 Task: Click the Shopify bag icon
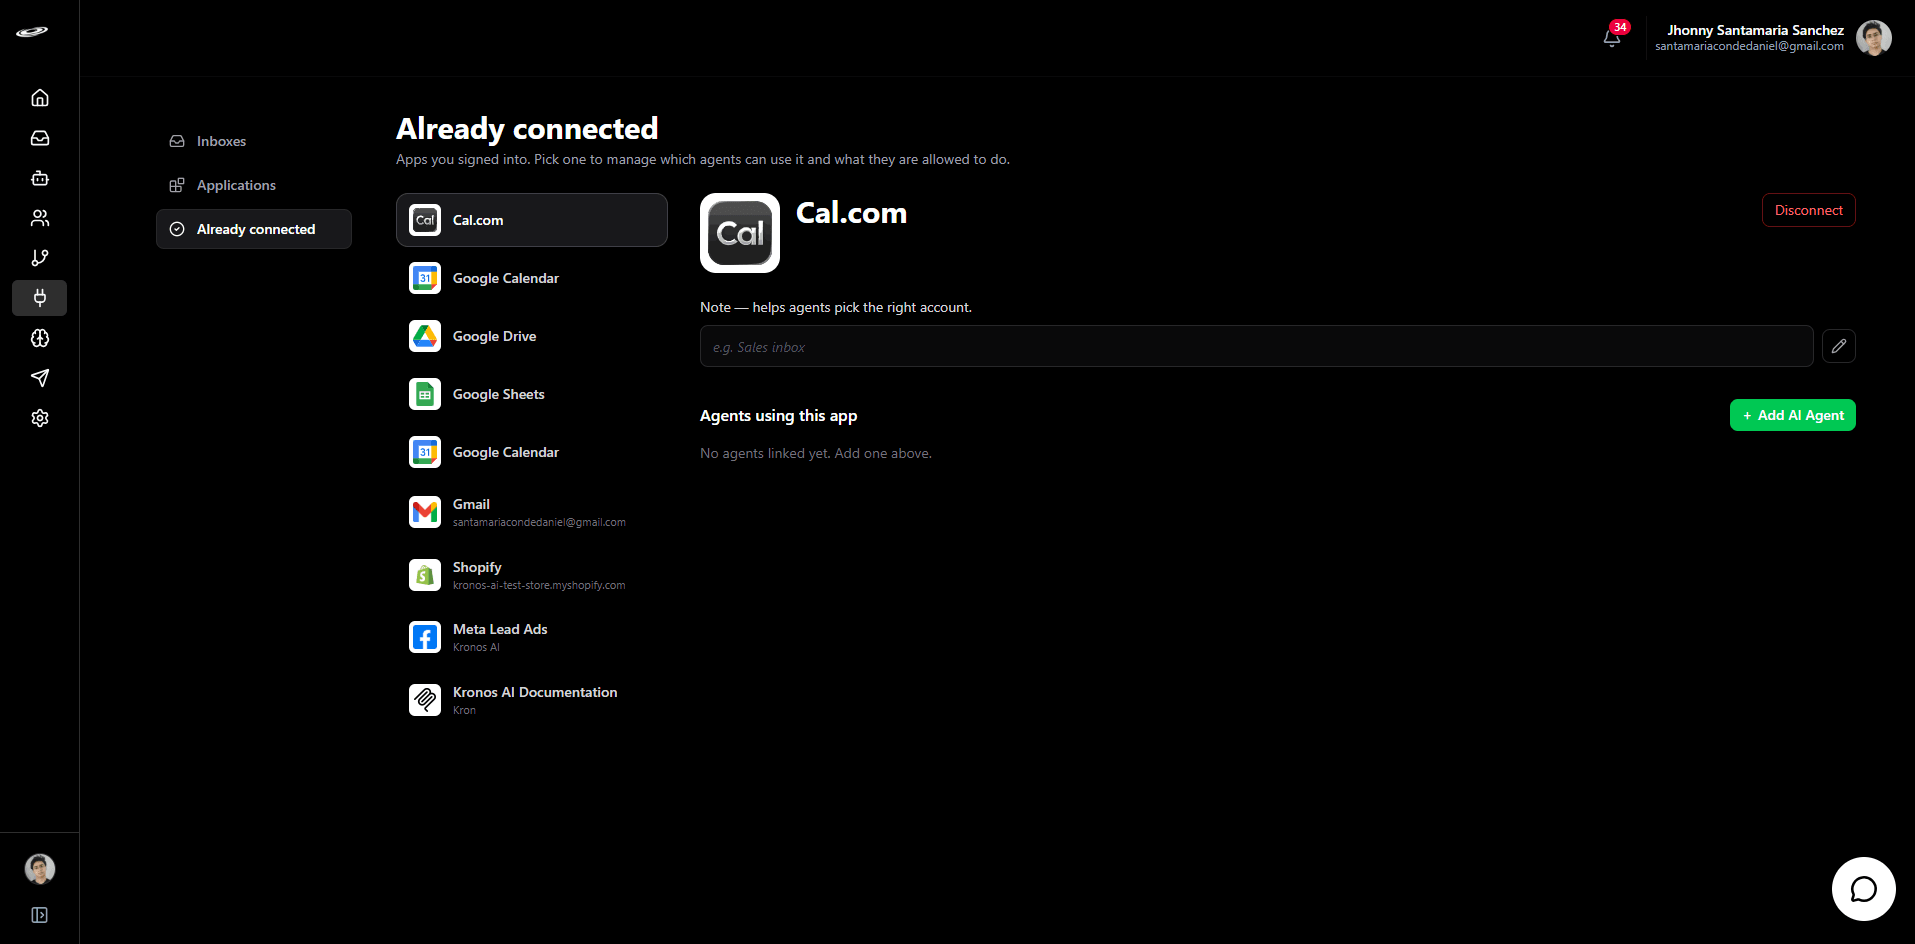pos(425,575)
